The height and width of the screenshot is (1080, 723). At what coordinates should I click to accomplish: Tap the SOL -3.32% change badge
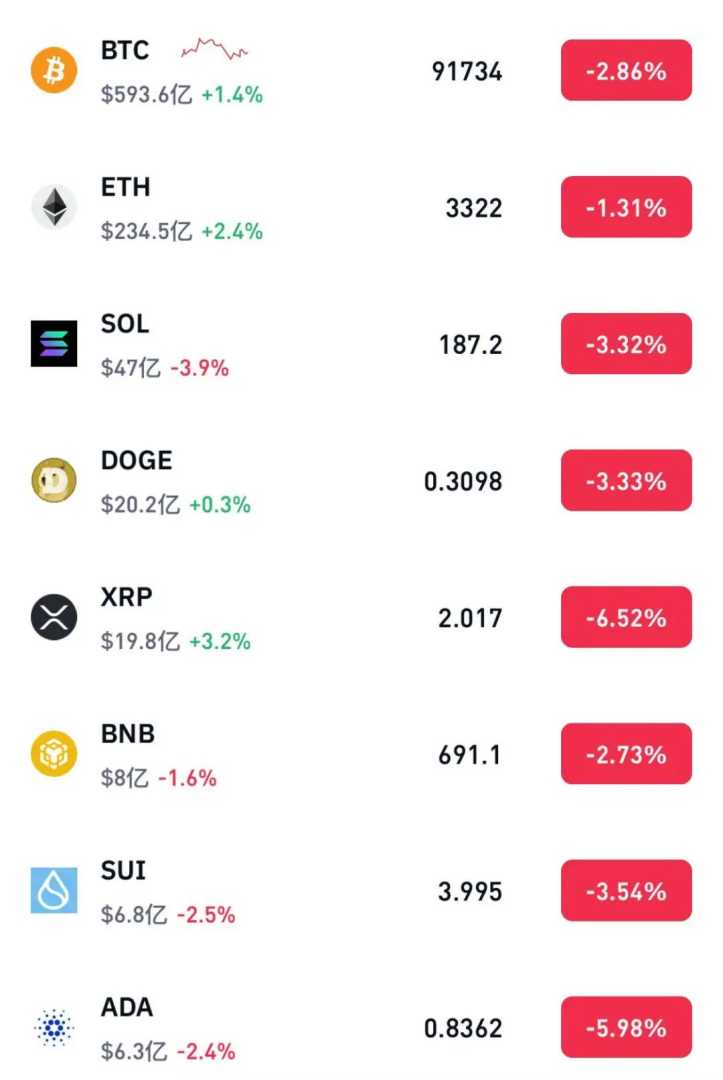point(626,344)
